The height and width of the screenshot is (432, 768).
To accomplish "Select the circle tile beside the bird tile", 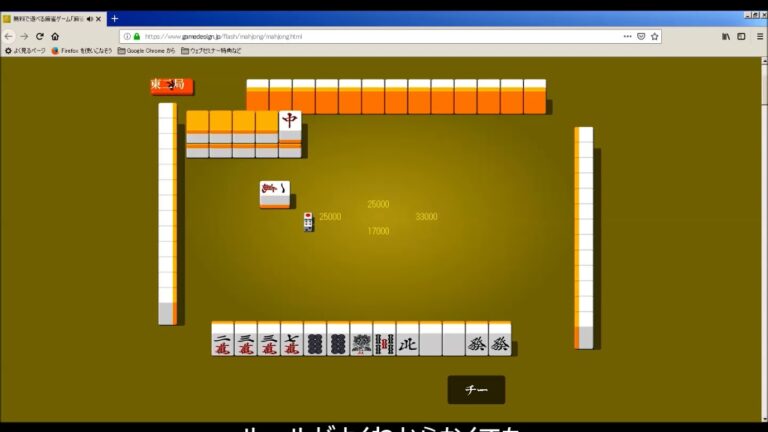I will coord(338,339).
